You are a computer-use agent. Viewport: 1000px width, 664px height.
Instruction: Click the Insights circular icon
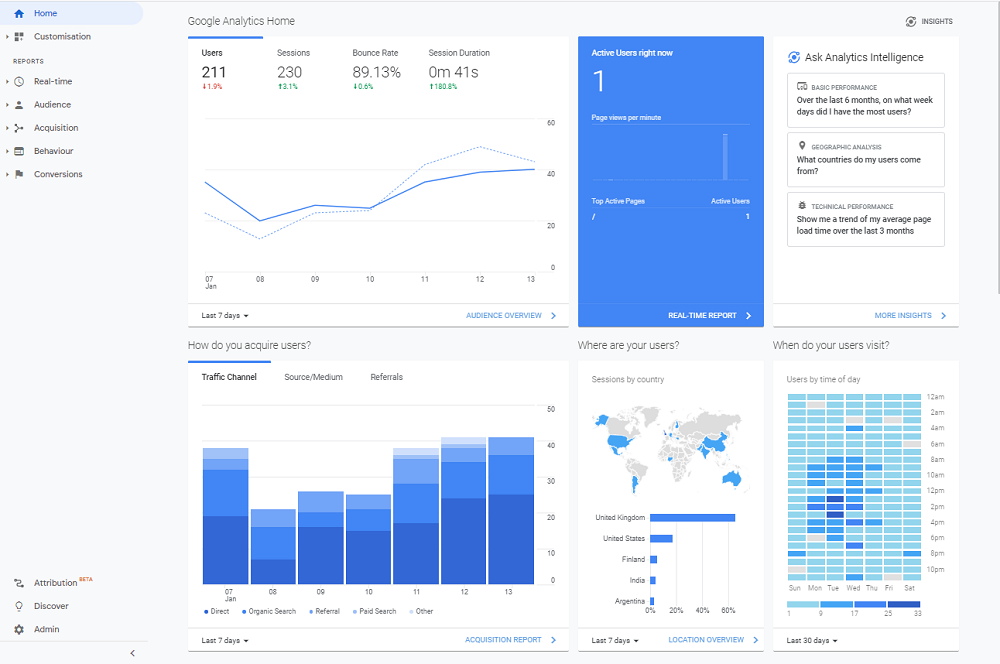911,22
